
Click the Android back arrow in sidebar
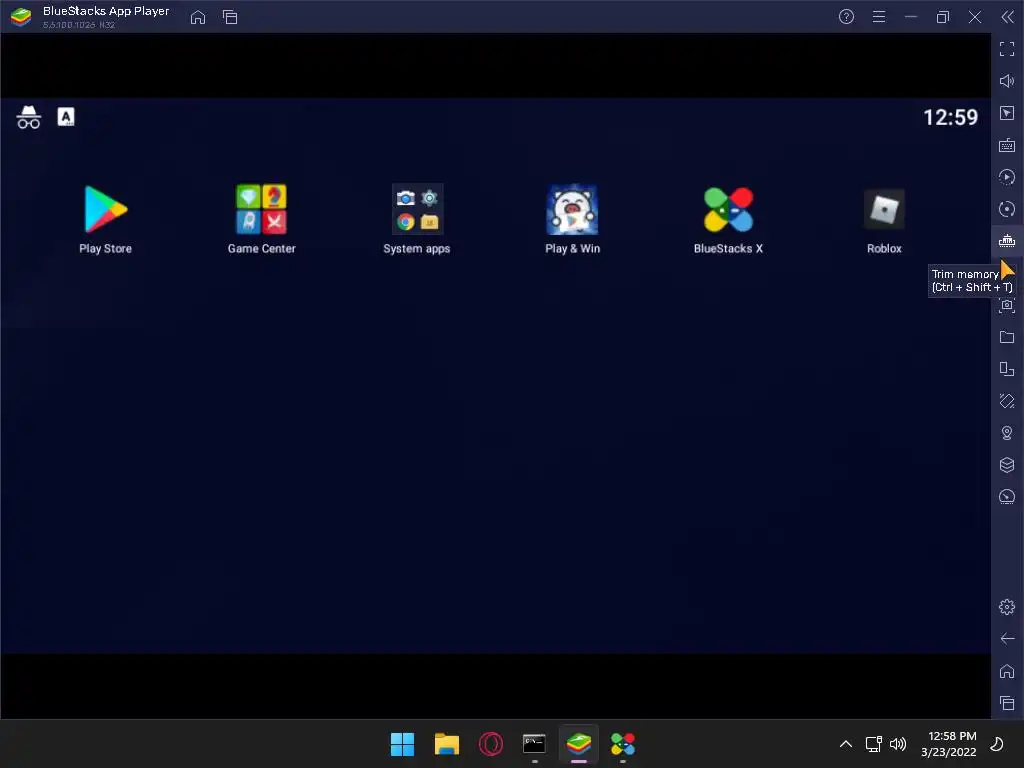click(1007, 639)
